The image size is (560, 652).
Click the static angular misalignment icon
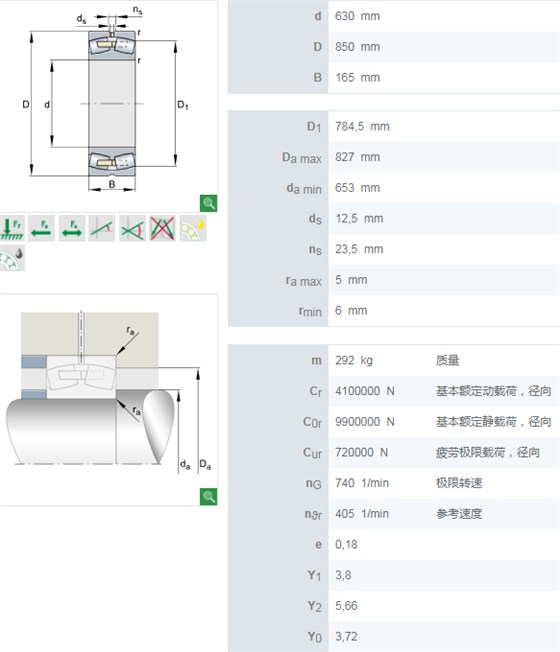102,228
